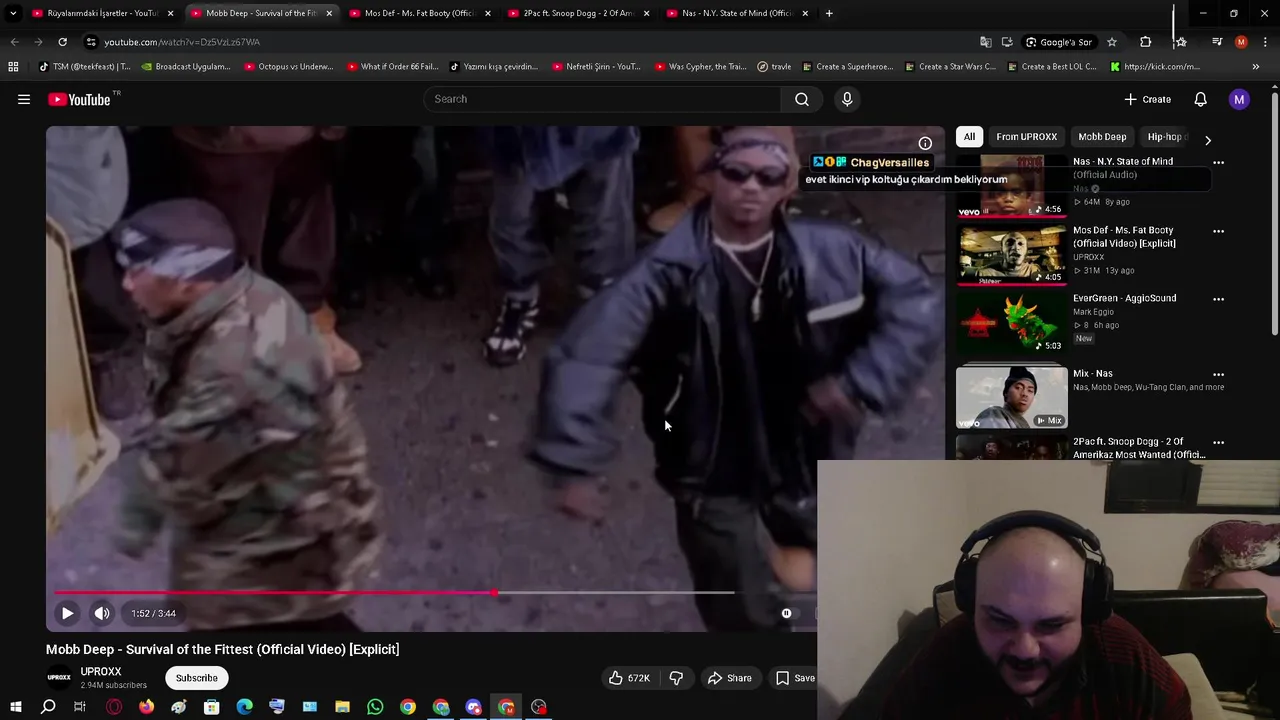
Task: Open options for EverGreen AggioSound
Action: 1218,299
